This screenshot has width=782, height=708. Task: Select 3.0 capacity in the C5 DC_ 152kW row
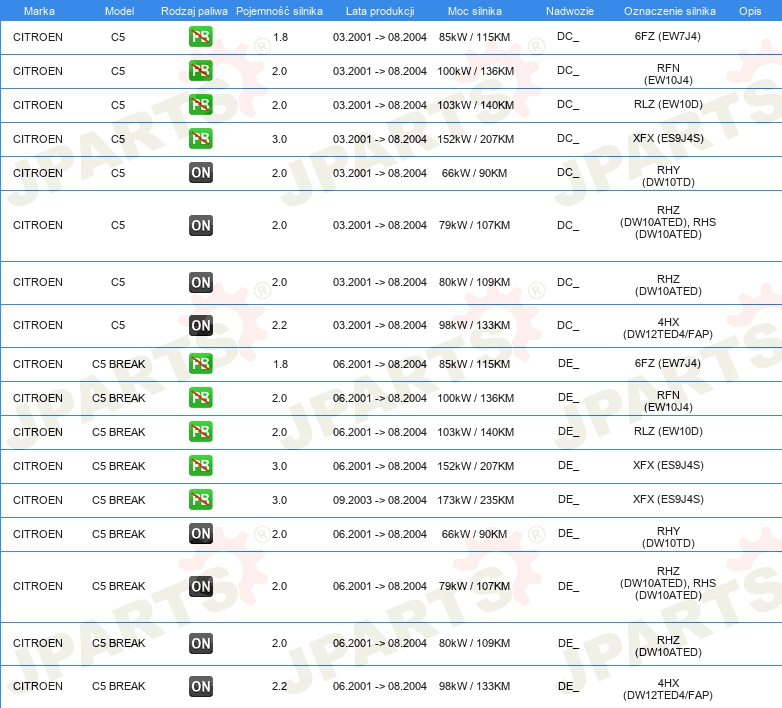pos(279,139)
